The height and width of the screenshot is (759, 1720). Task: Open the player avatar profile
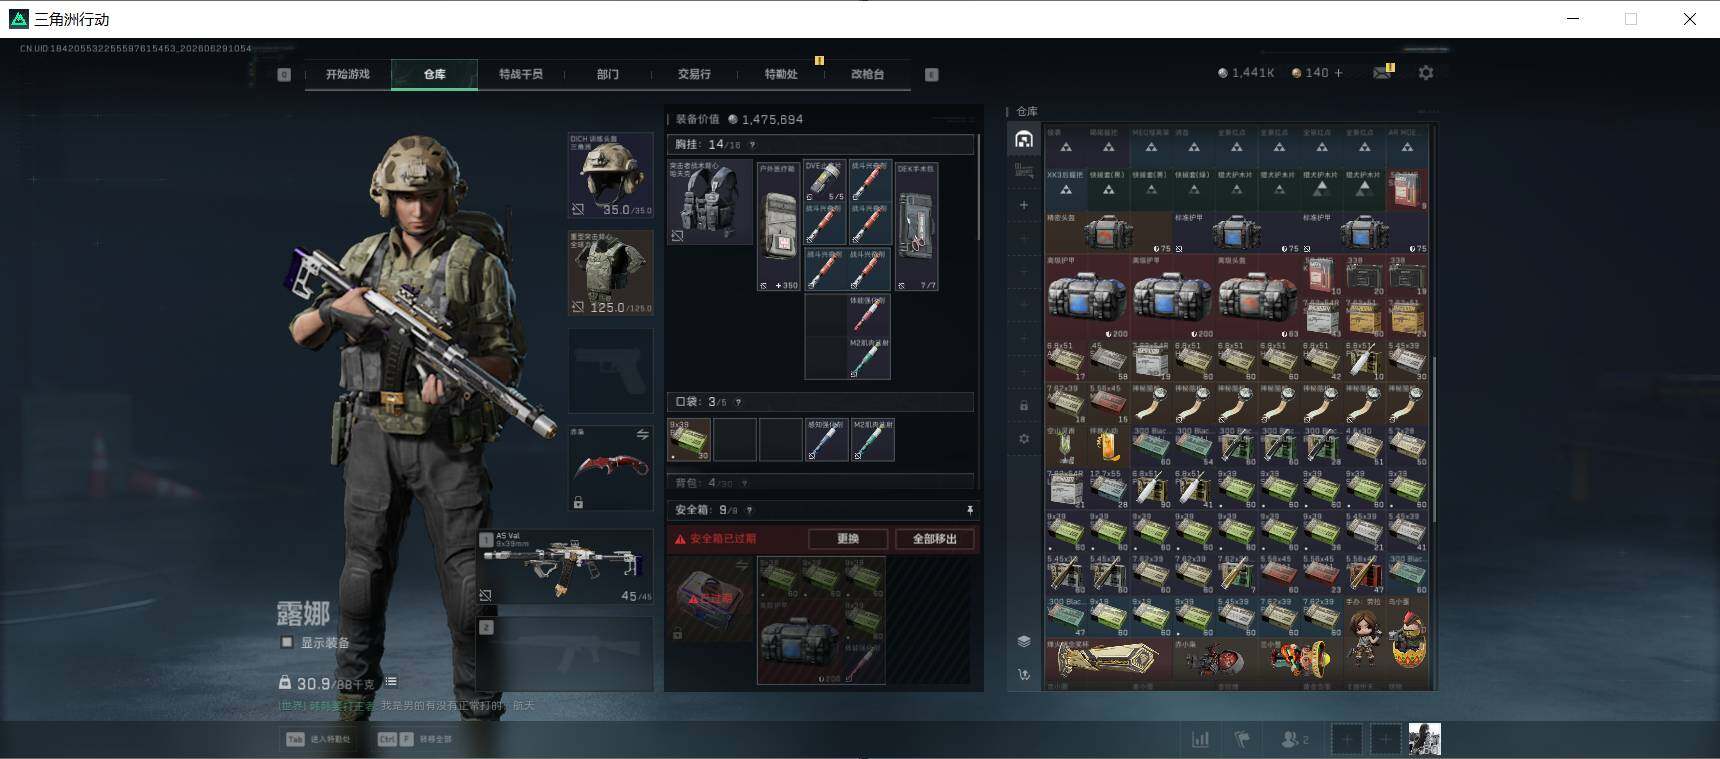(1424, 739)
